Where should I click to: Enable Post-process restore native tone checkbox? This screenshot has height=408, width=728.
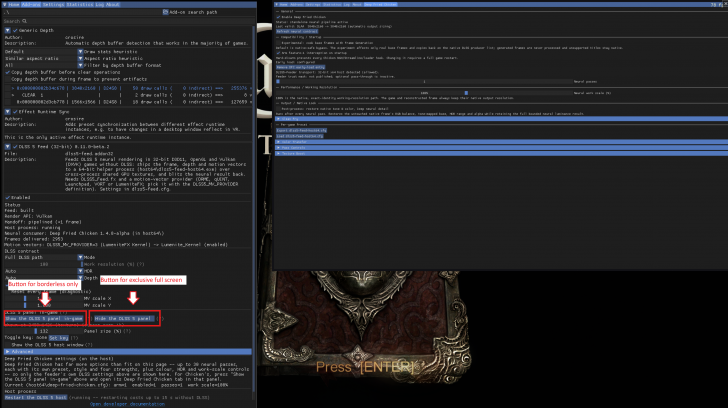click(279, 109)
